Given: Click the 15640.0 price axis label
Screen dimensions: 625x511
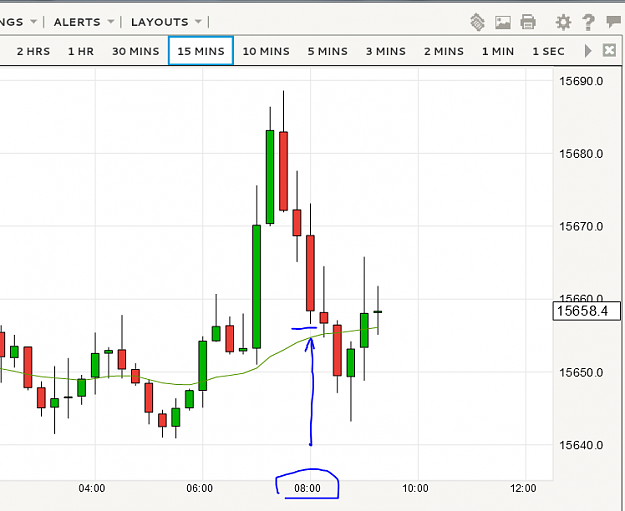Looking at the screenshot, I should (581, 445).
